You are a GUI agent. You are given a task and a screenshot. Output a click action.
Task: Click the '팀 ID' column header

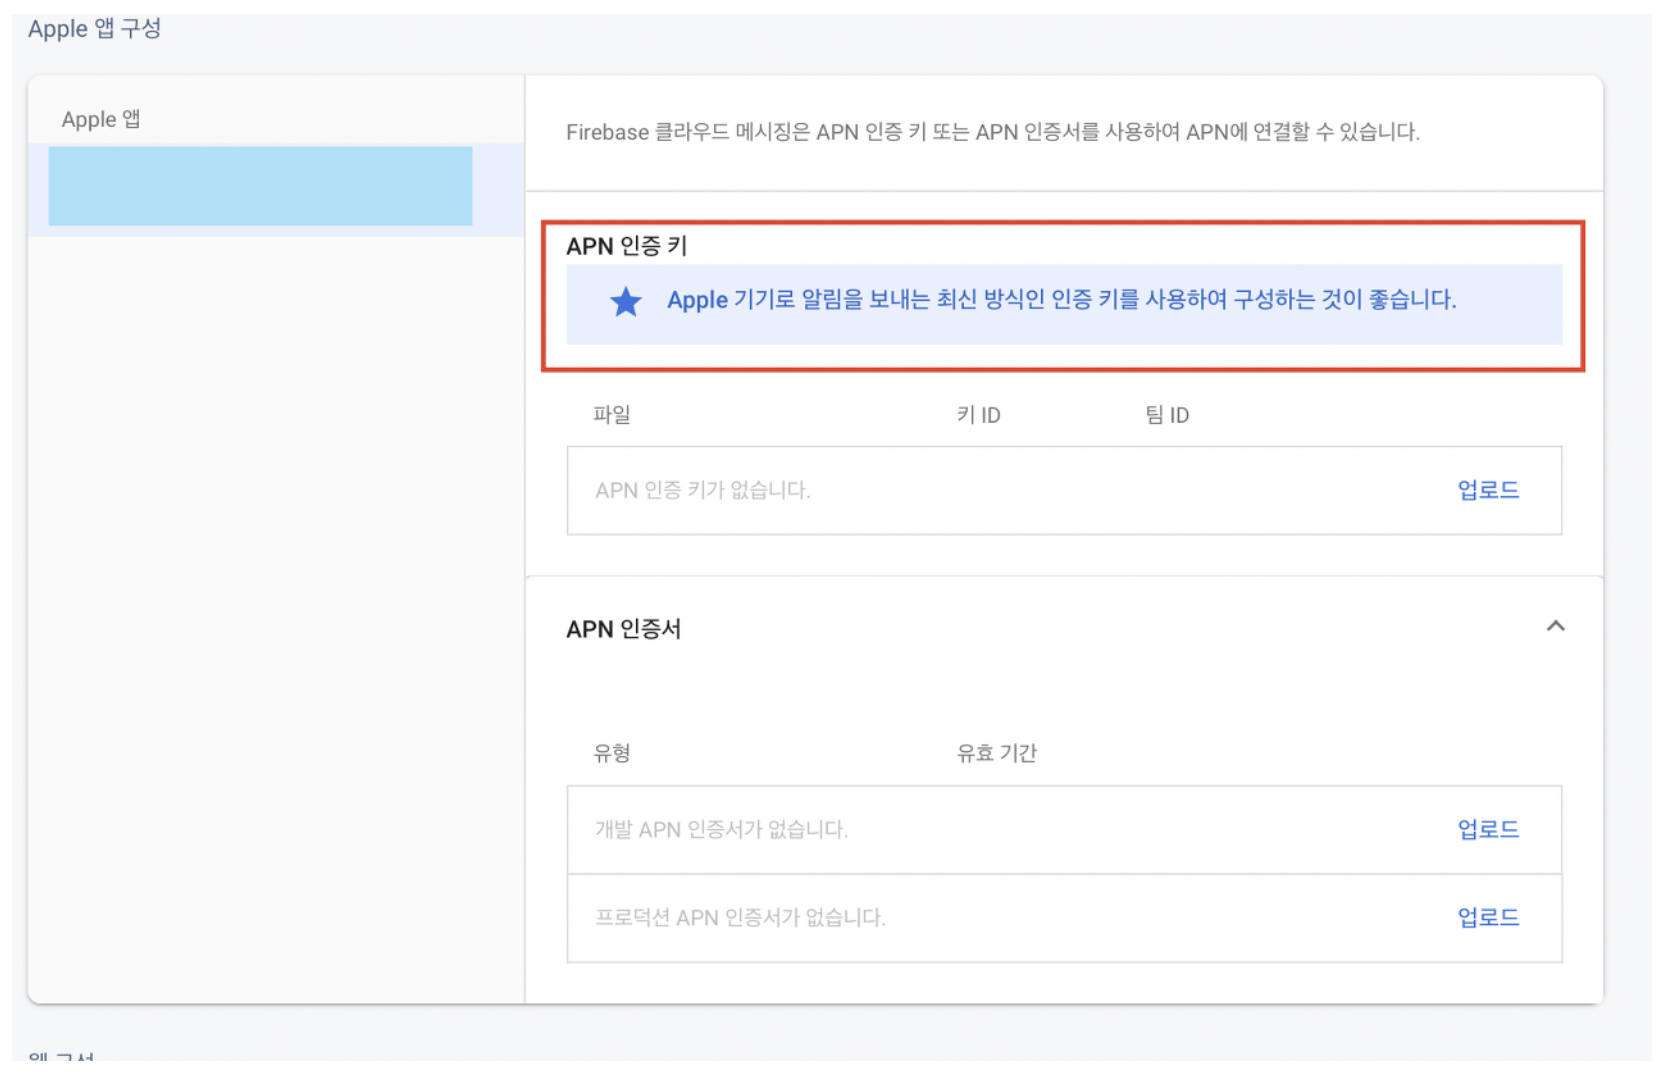coord(1167,414)
